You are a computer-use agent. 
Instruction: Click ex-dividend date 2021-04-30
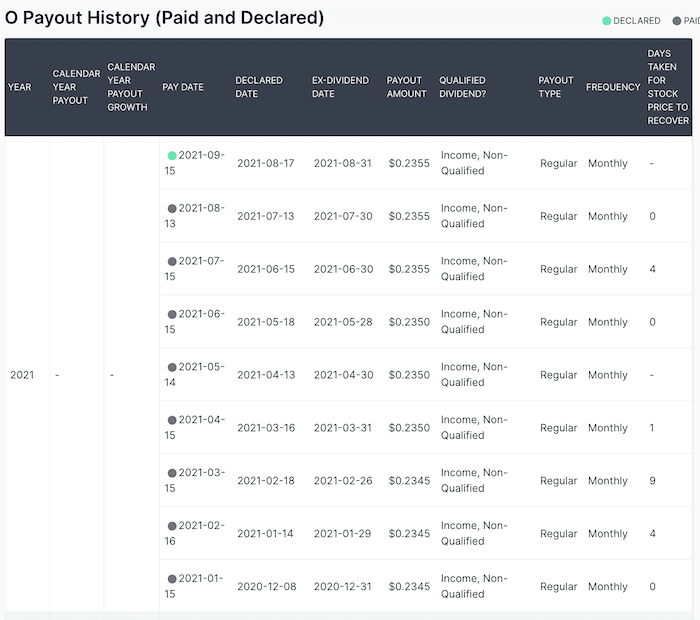pos(343,375)
